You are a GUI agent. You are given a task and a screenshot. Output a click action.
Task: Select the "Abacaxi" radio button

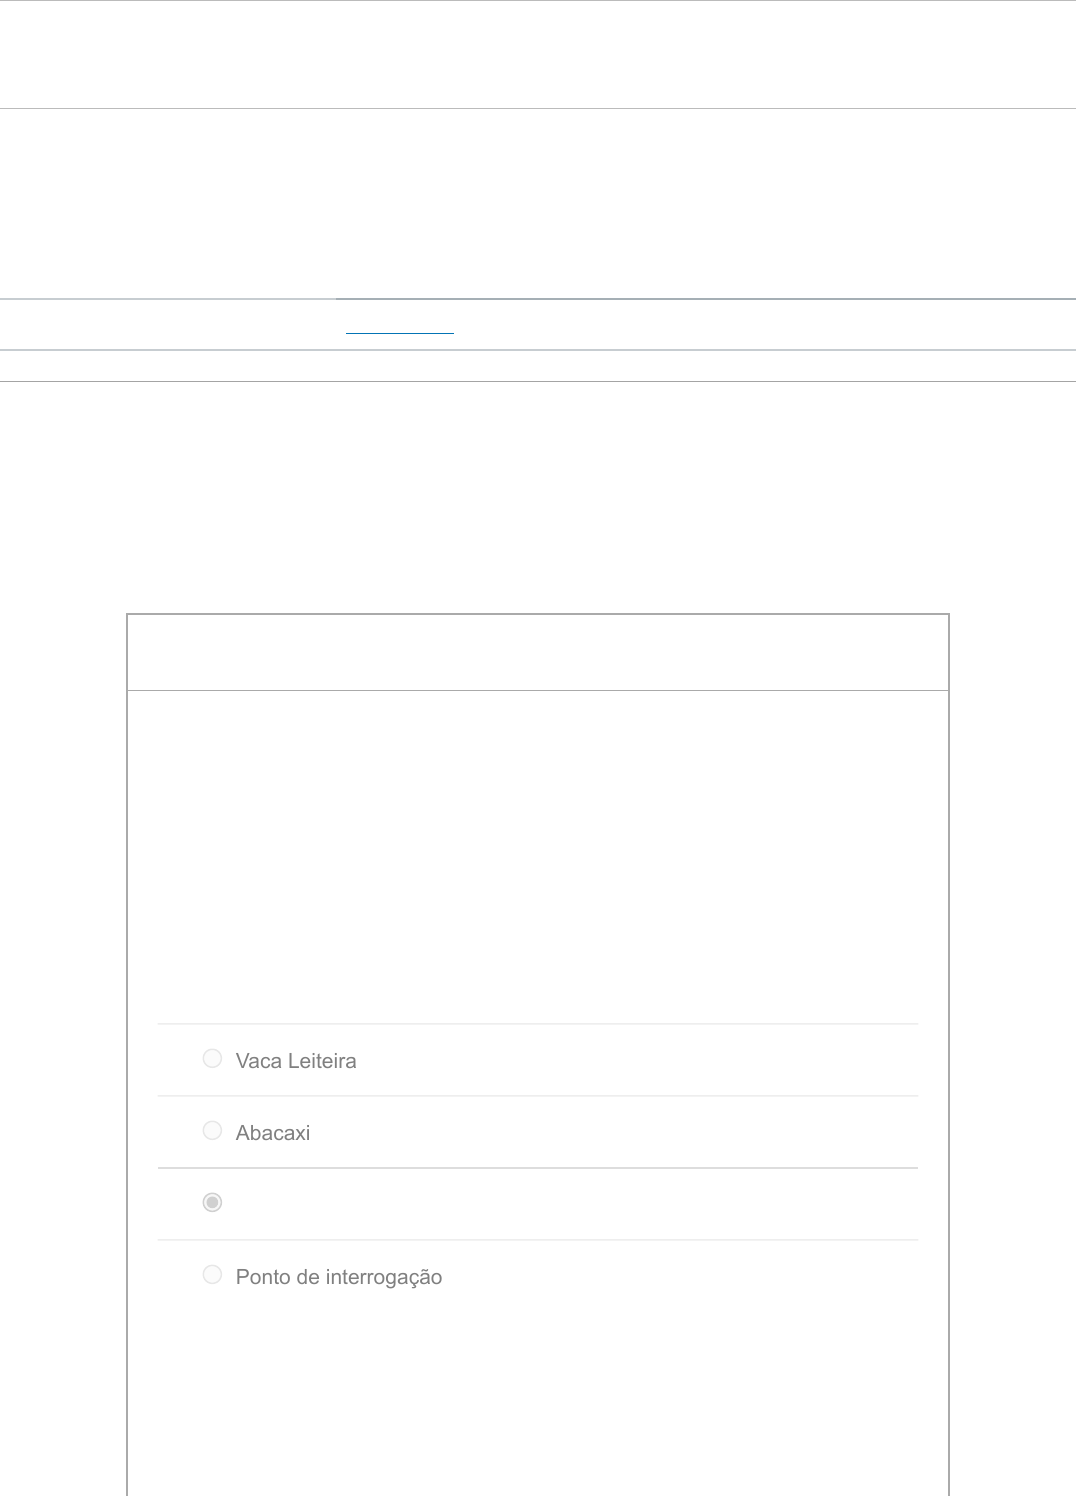coord(212,1130)
